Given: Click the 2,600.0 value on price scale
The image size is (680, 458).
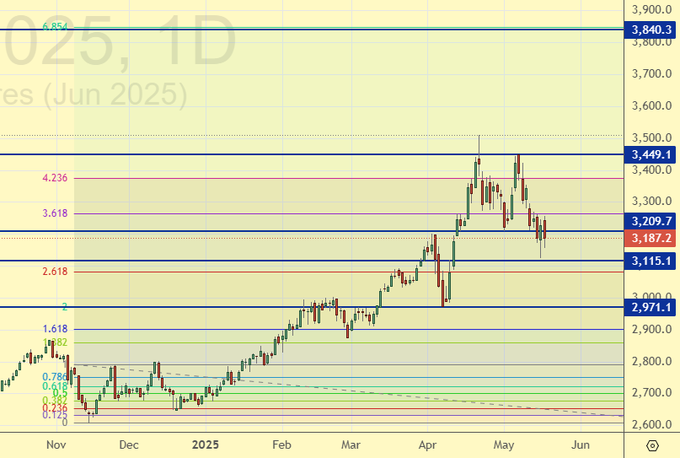Looking at the screenshot, I should [651, 425].
